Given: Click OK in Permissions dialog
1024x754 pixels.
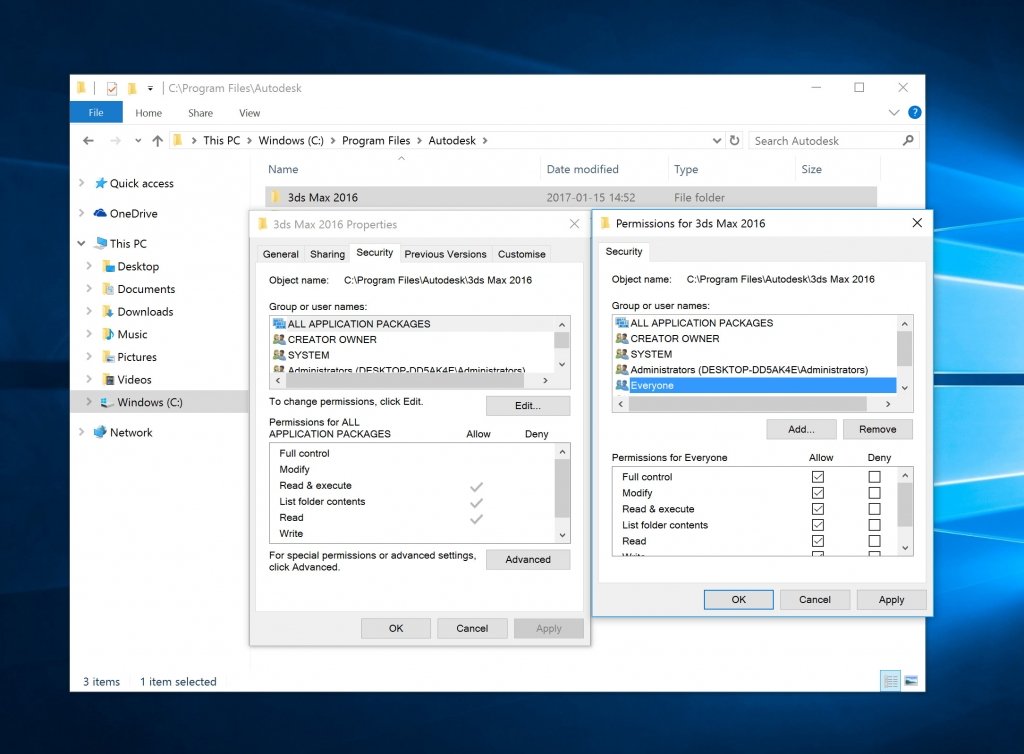Looking at the screenshot, I should pyautogui.click(x=739, y=599).
